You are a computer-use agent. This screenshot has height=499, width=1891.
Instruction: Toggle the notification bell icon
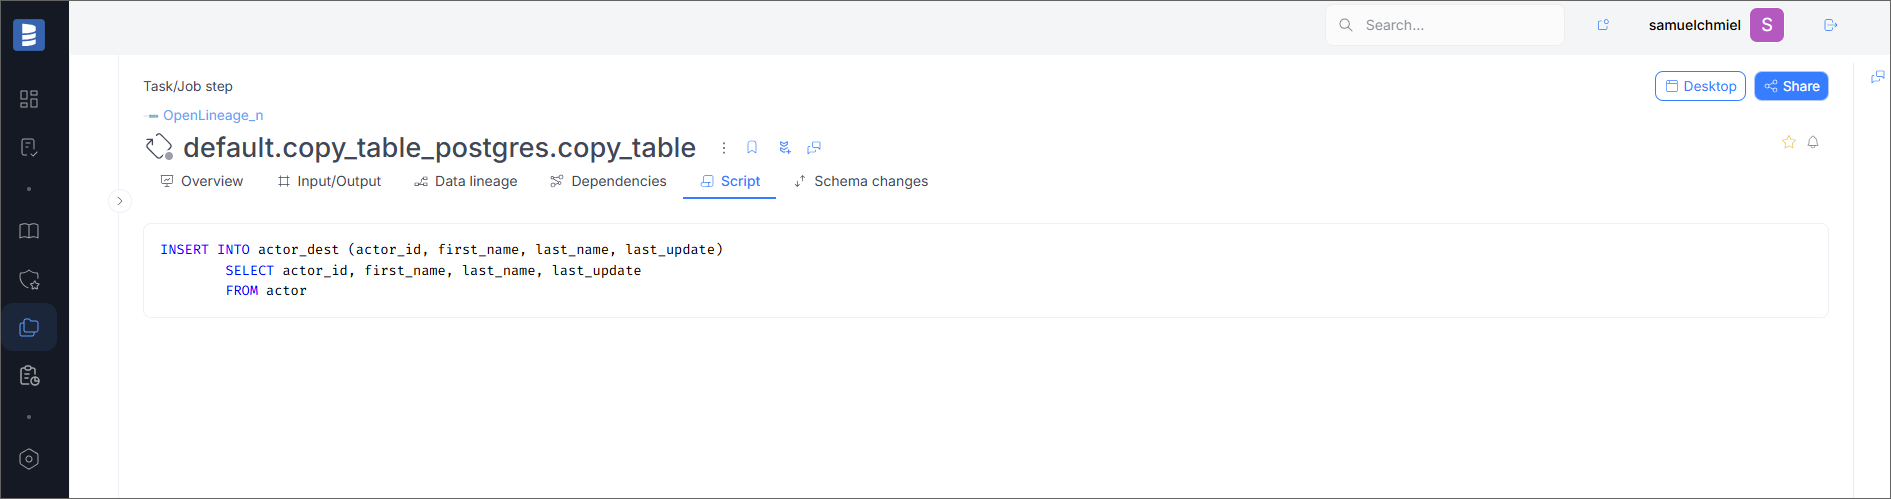click(x=1813, y=142)
